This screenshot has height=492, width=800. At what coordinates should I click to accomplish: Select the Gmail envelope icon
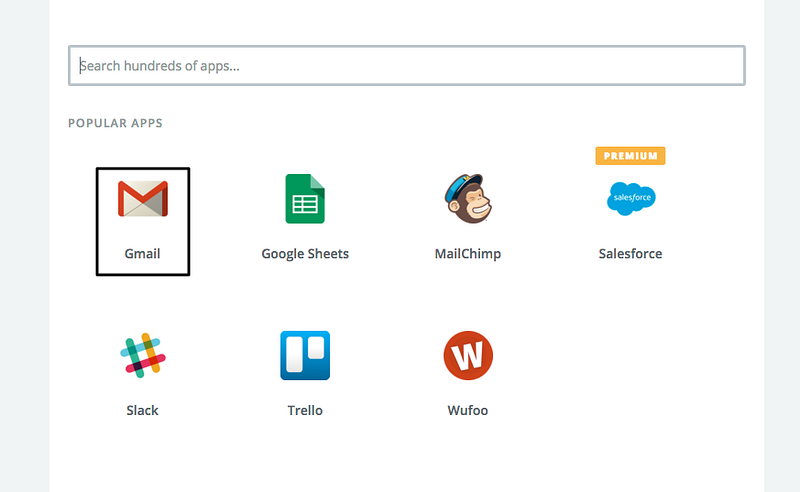(143, 199)
